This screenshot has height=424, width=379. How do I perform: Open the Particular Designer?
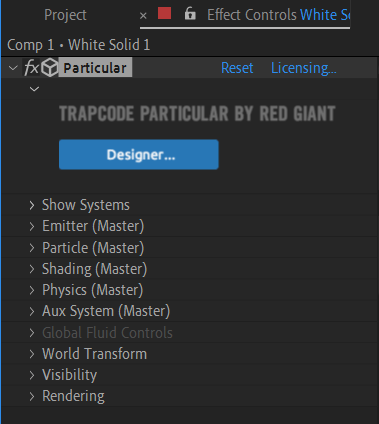139,155
